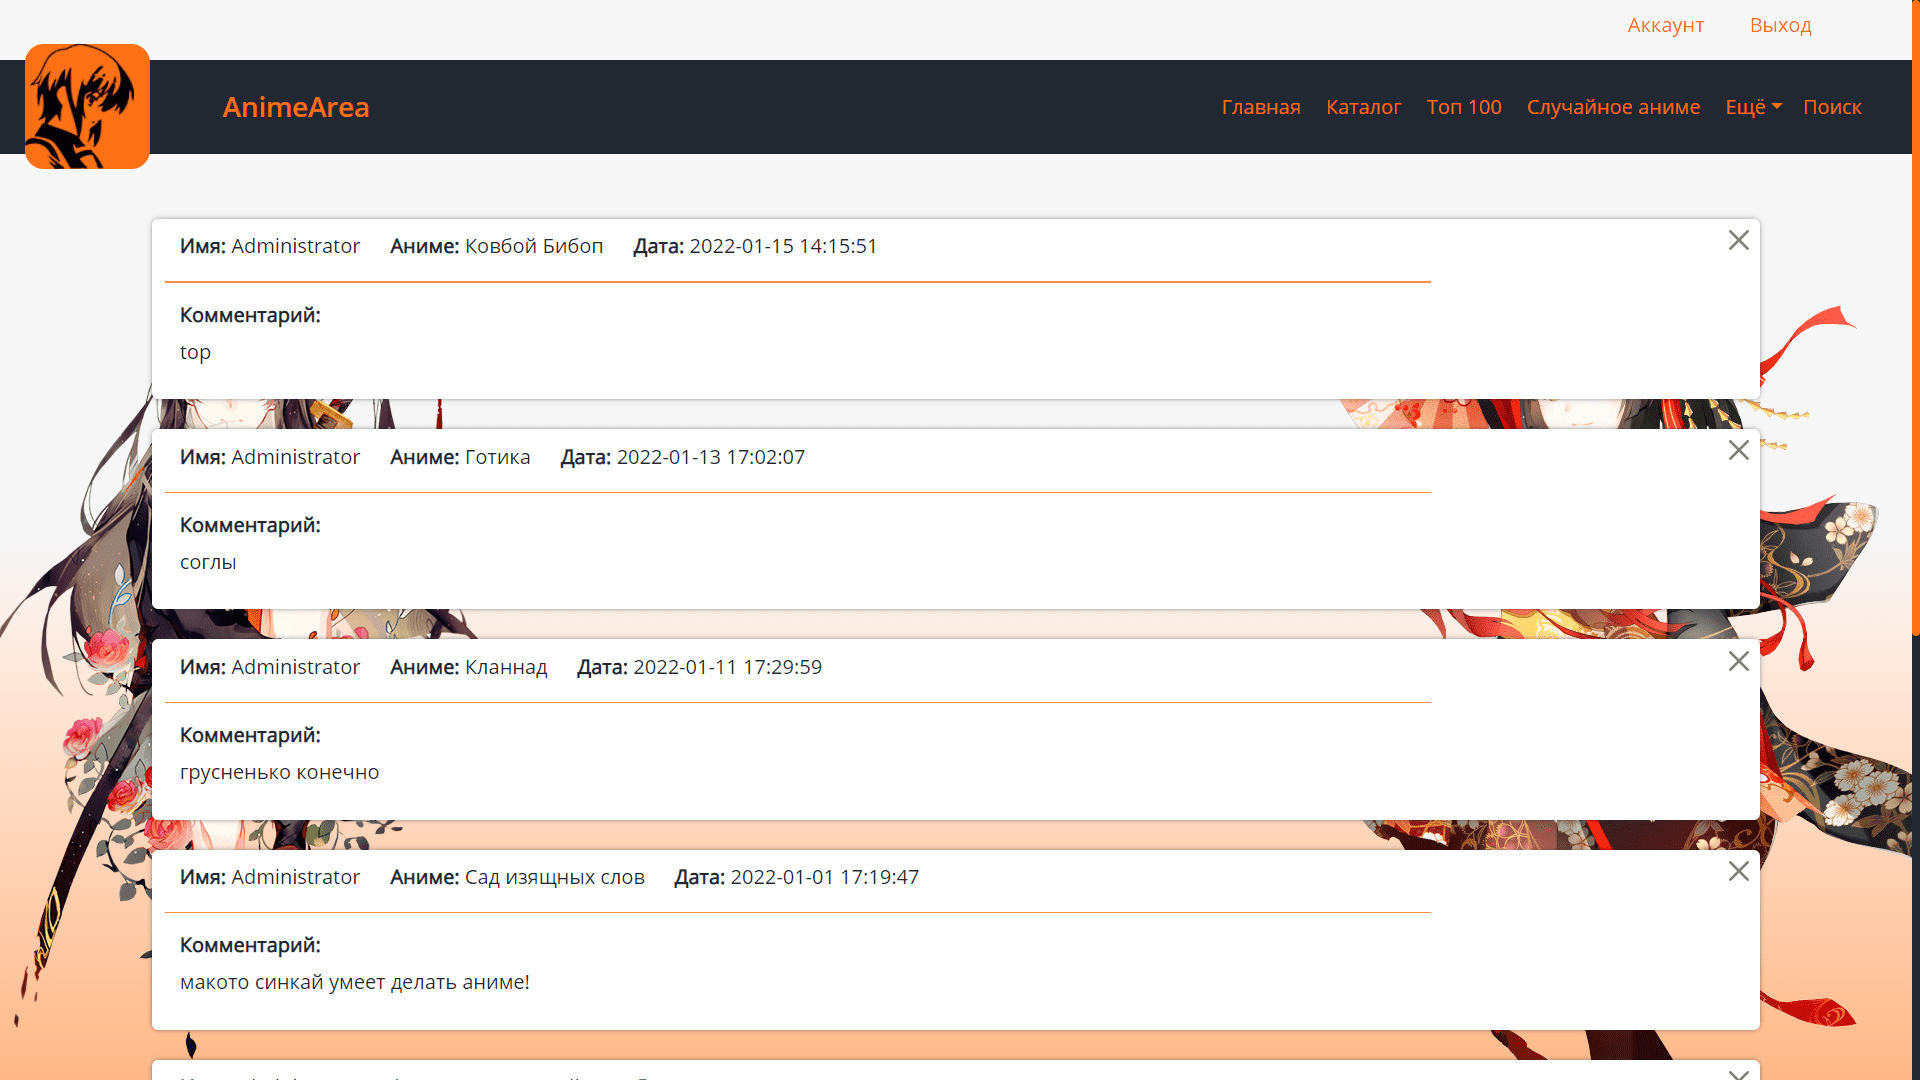Screen dimensions: 1920x1080
Task: Log out via Выход link
Action: [x=1780, y=25]
